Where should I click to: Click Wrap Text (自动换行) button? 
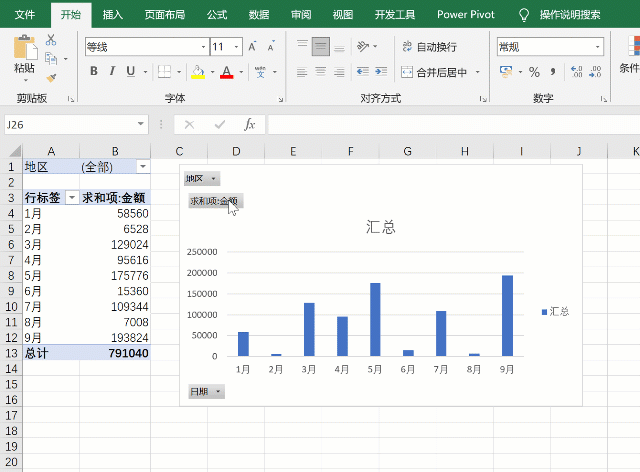pos(429,47)
